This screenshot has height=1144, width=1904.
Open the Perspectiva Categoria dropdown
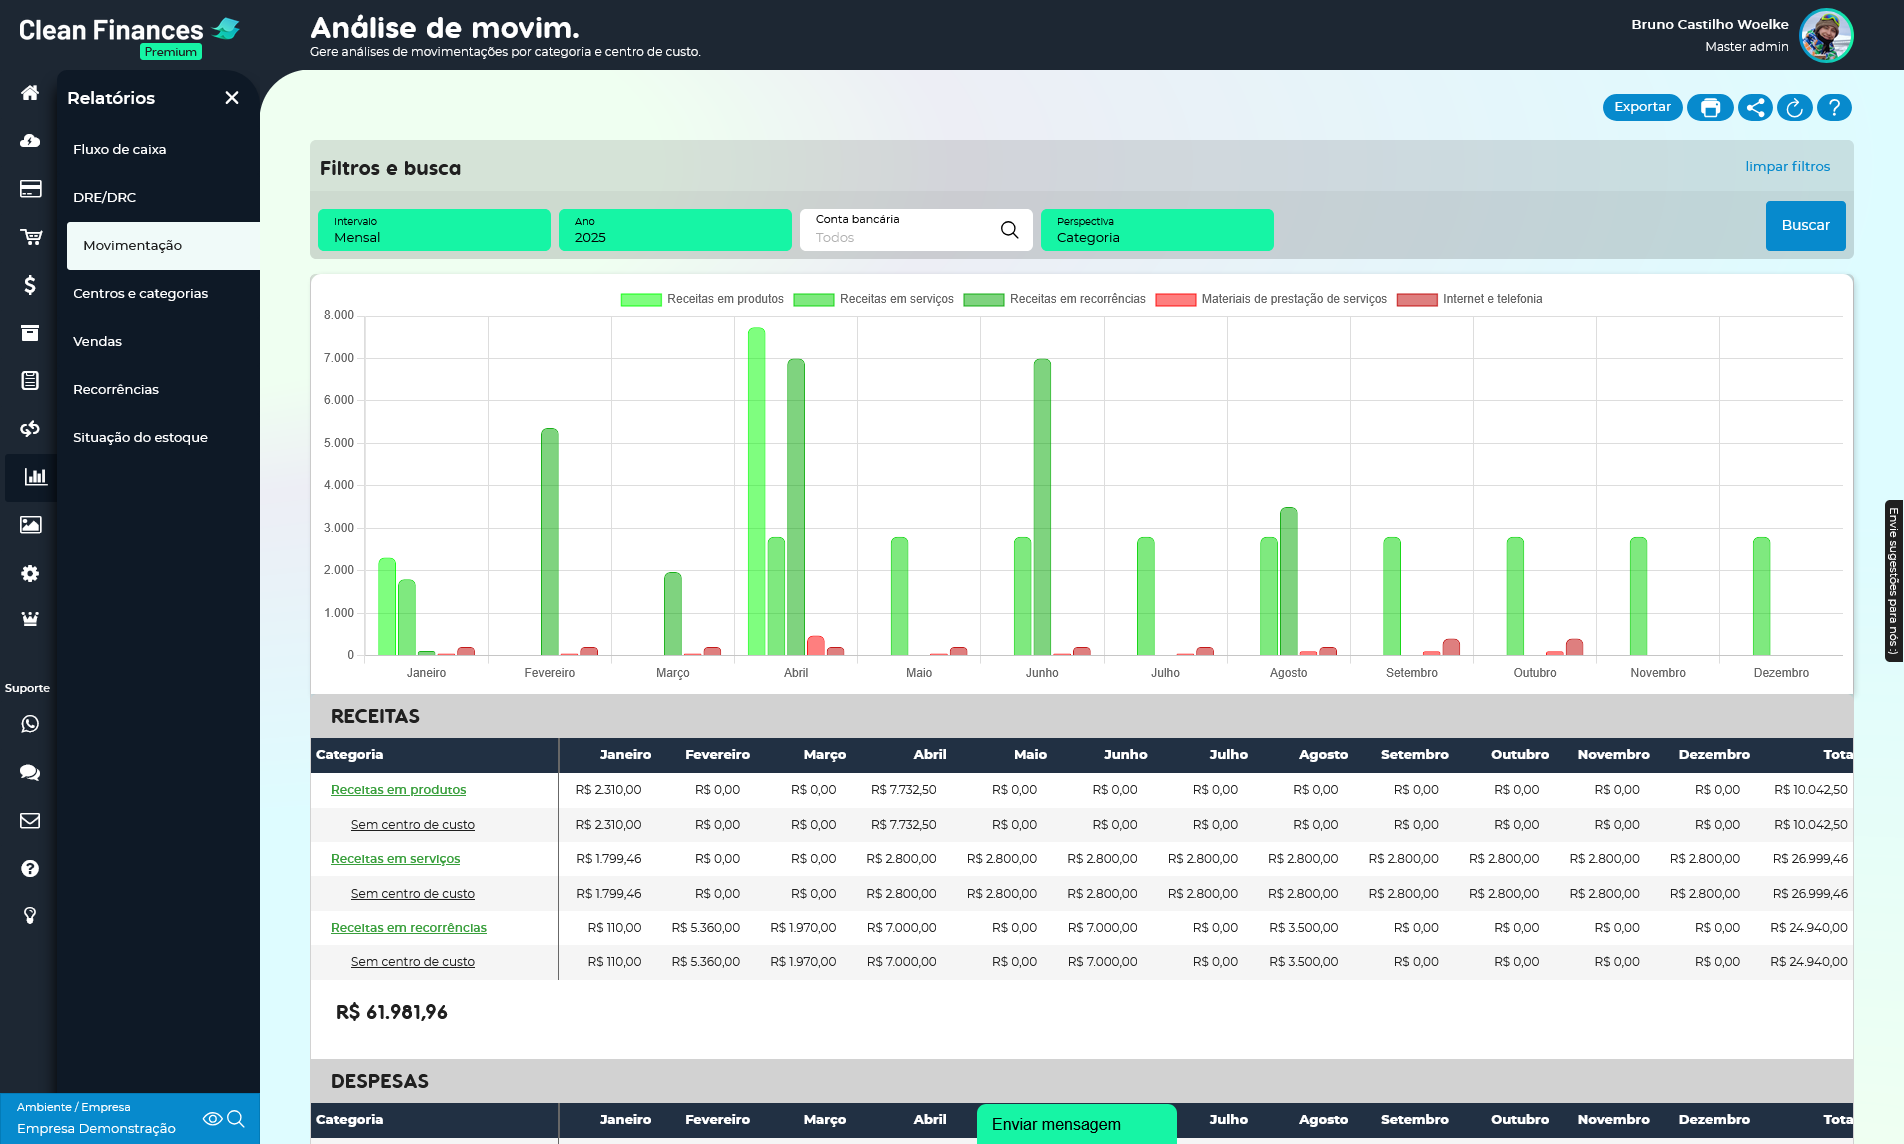coord(1157,230)
